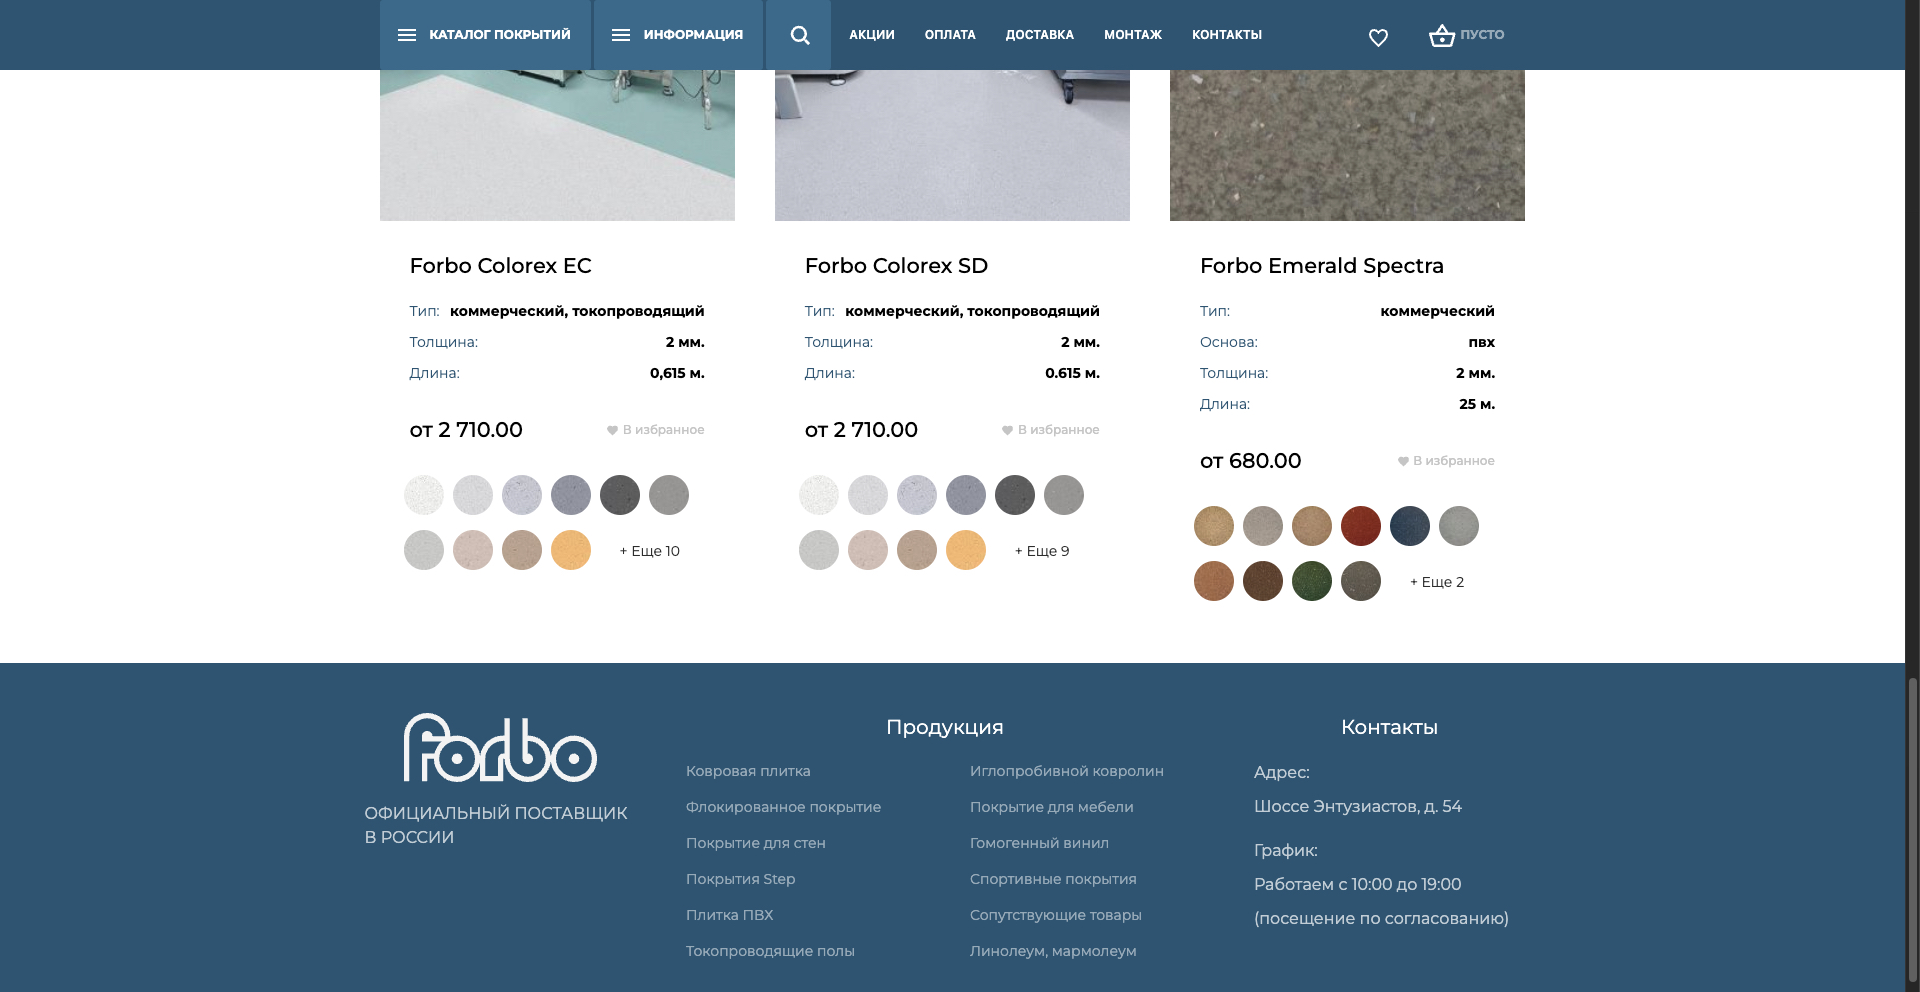Open Плитка ПВХ footer link
Image resolution: width=1920 pixels, height=992 pixels.
[x=730, y=915]
